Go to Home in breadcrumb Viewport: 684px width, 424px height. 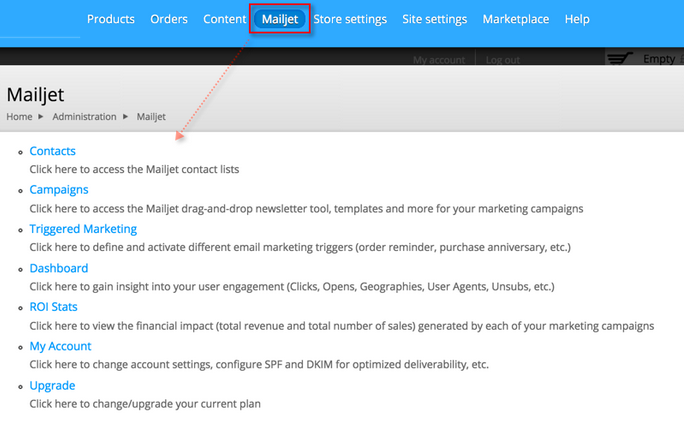[19, 117]
